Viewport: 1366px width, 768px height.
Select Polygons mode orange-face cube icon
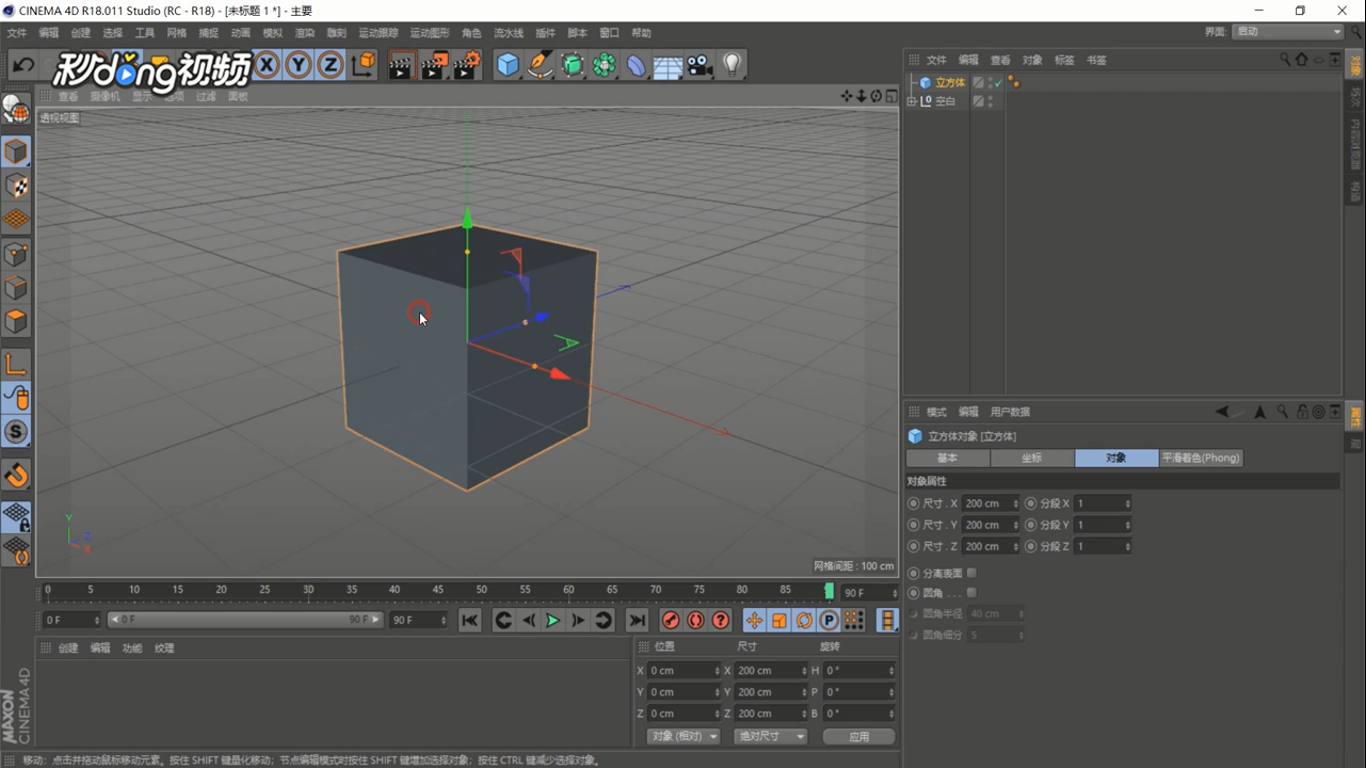pyautogui.click(x=16, y=322)
